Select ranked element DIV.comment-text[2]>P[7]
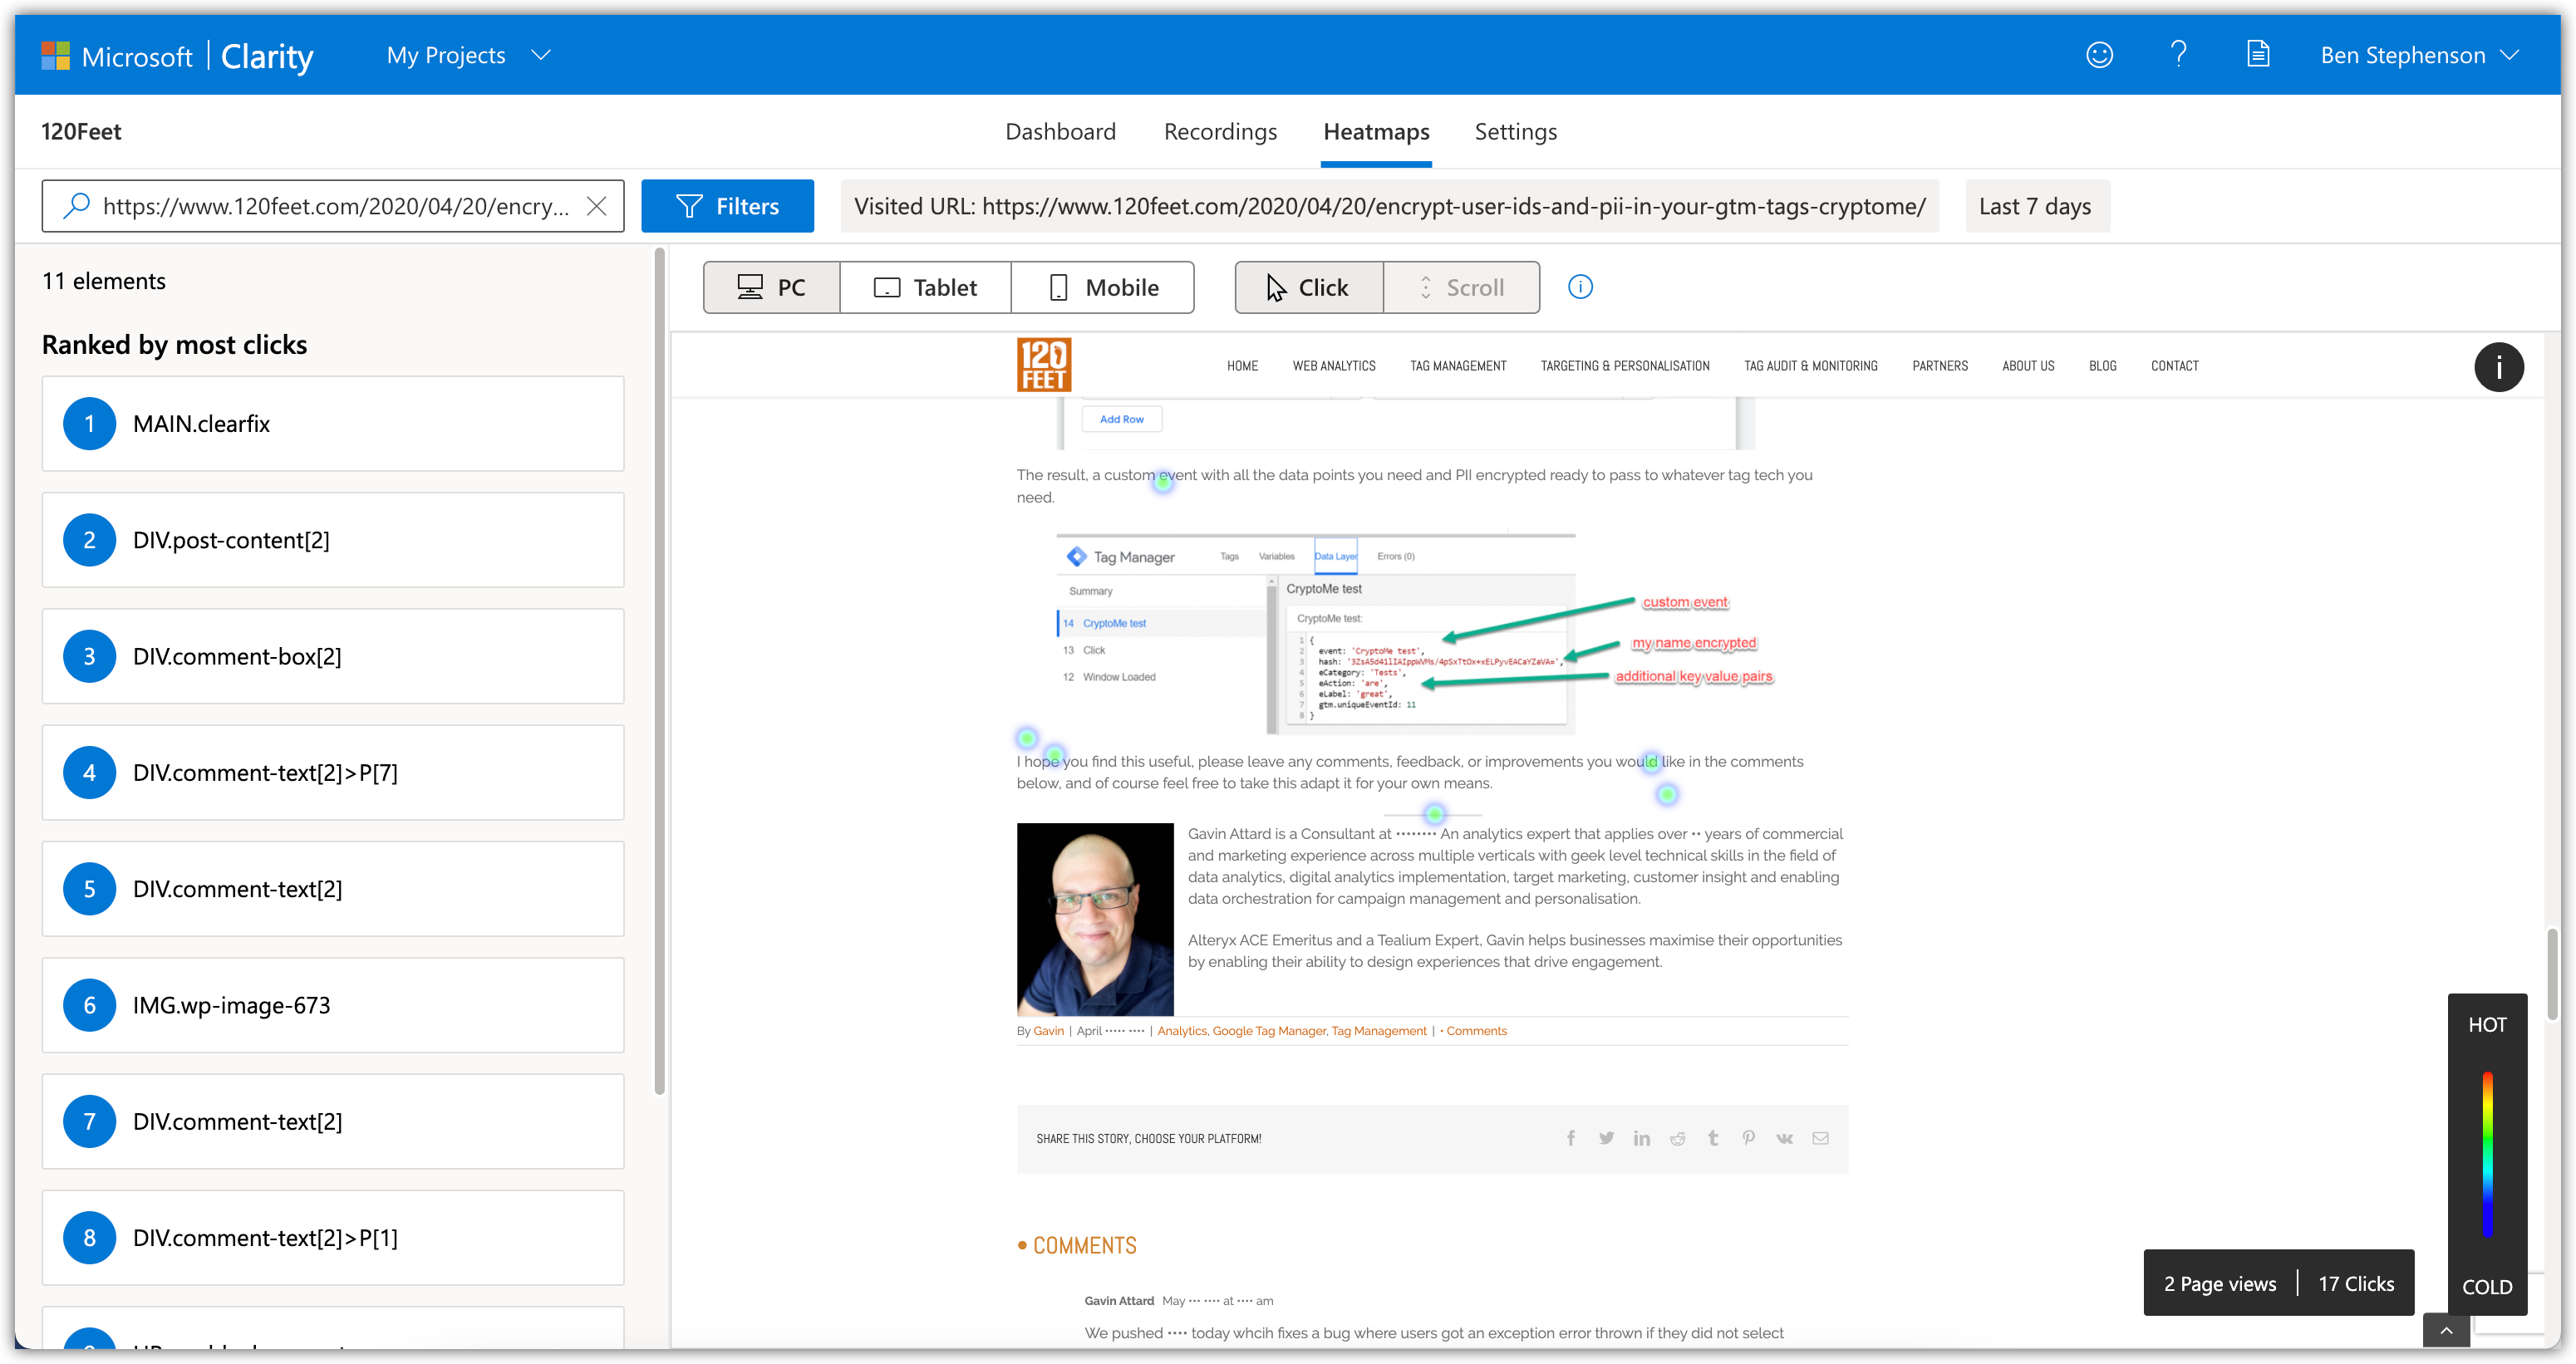Image resolution: width=2576 pixels, height=1364 pixels. coord(333,773)
